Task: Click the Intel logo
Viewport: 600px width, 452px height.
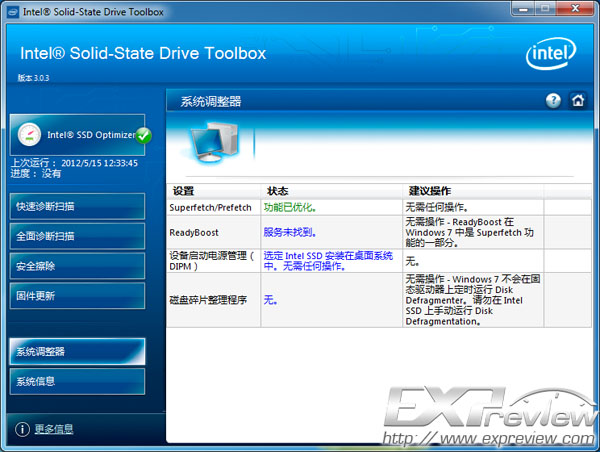Action: coord(551,54)
